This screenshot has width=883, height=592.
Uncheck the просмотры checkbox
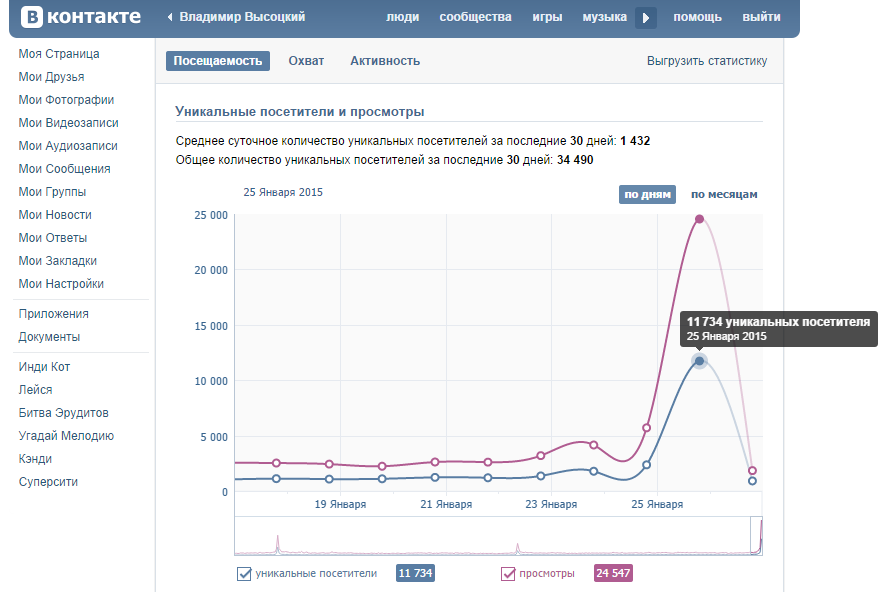pos(508,573)
